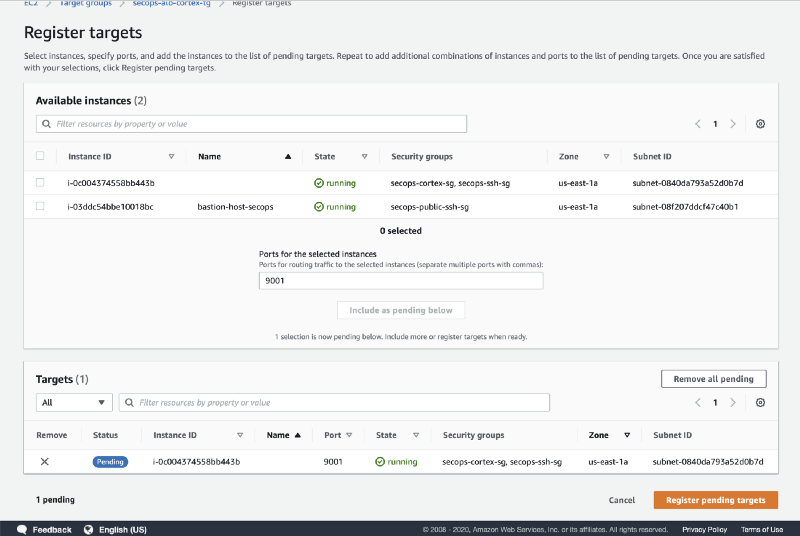Check the bastion-host-secops instance checkbox
The height and width of the screenshot is (536, 800).
(40, 207)
